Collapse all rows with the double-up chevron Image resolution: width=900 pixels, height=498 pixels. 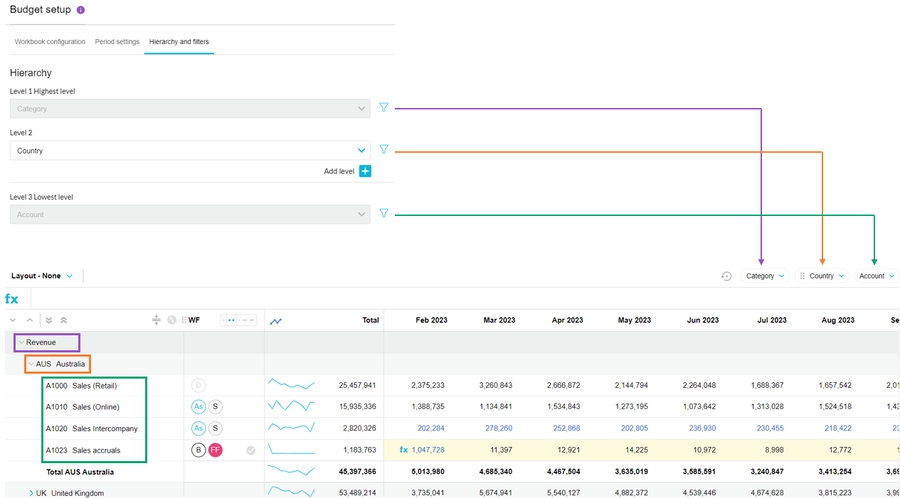(x=64, y=321)
